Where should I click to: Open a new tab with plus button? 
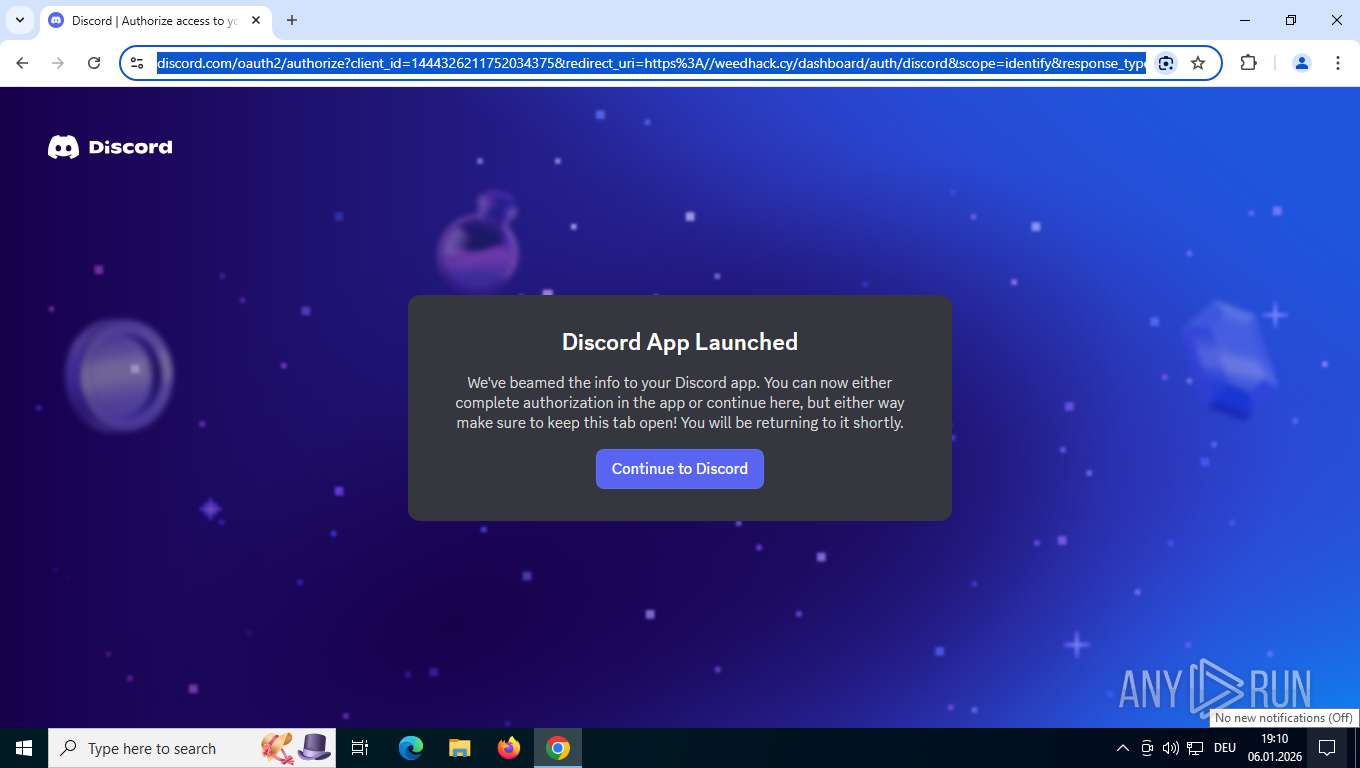(292, 20)
